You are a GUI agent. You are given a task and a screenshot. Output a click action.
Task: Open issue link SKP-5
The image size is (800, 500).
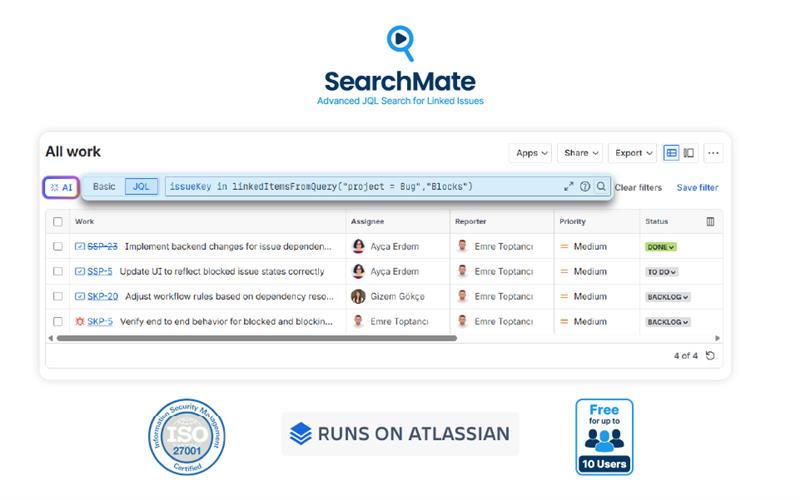100,321
